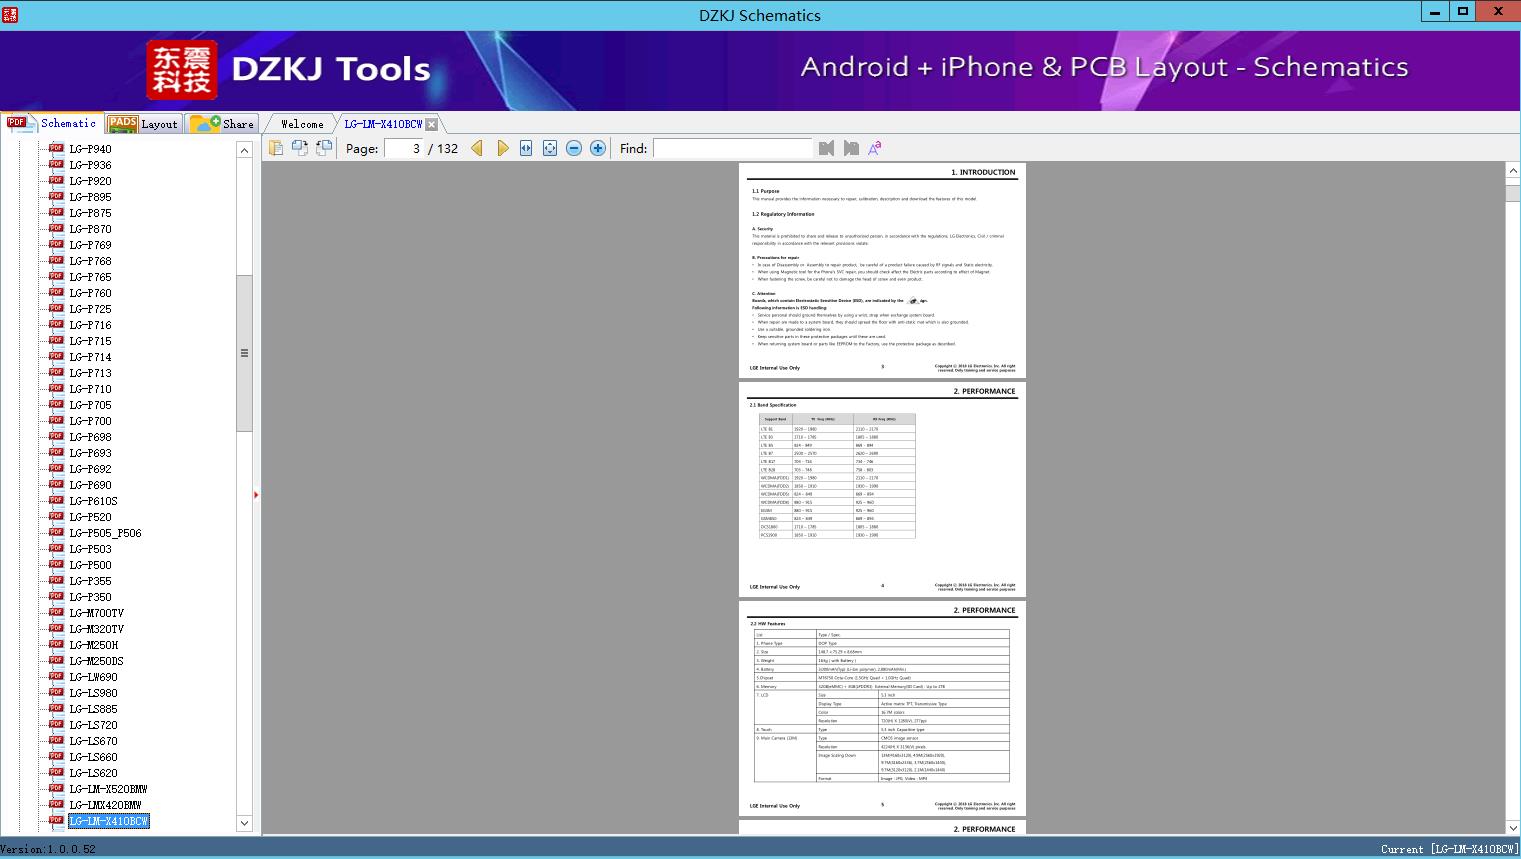Viewport: 1521px width, 859px height.
Task: Go to the previous page arrow
Action: pyautogui.click(x=477, y=148)
